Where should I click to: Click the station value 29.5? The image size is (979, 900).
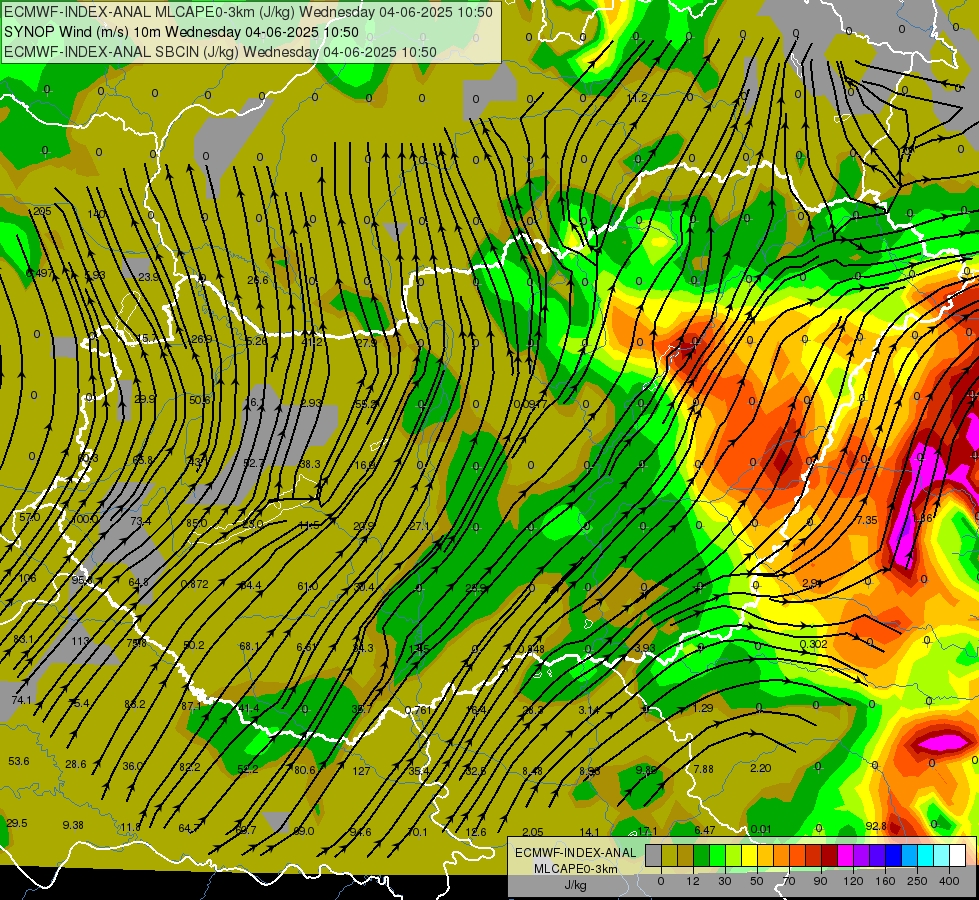point(17,823)
